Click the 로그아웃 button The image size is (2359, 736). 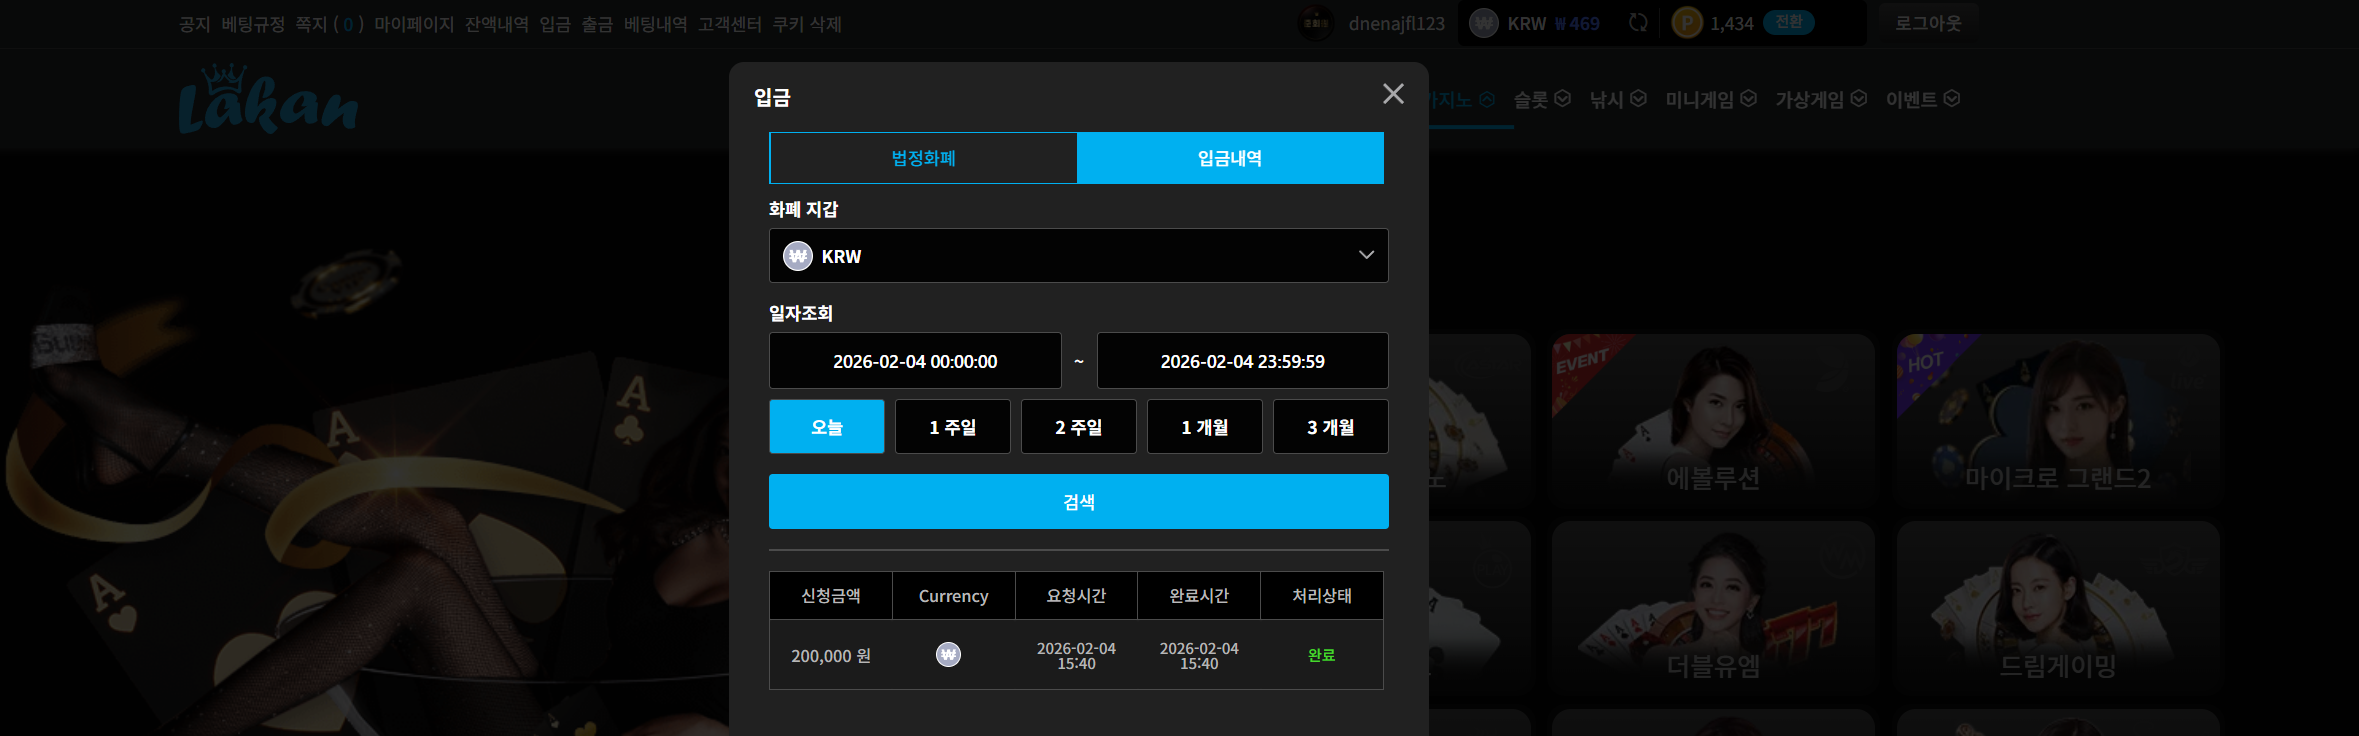coord(1928,23)
